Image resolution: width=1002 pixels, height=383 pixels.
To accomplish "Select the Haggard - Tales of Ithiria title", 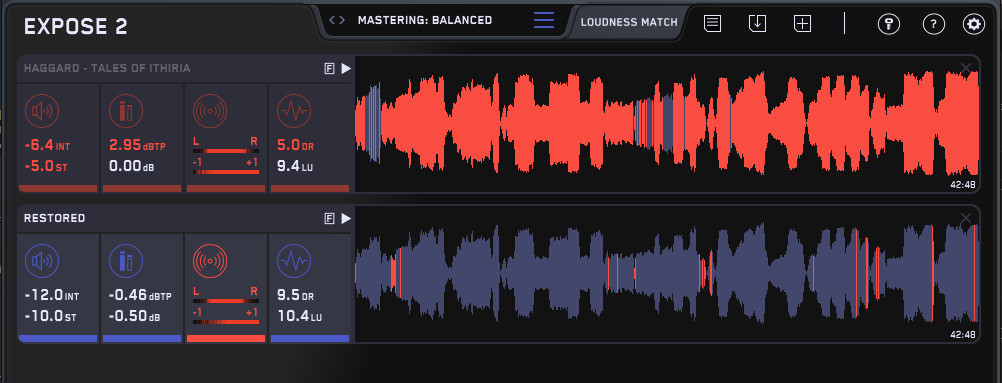I will 107,68.
